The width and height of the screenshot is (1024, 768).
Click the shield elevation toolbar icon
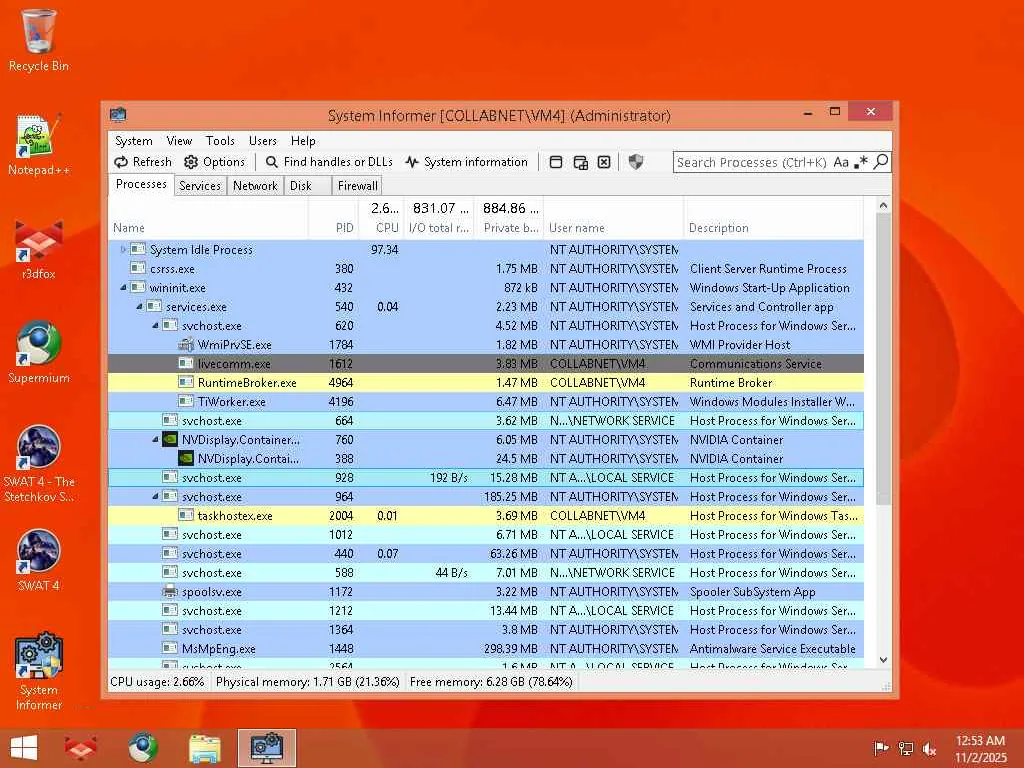pyautogui.click(x=635, y=162)
